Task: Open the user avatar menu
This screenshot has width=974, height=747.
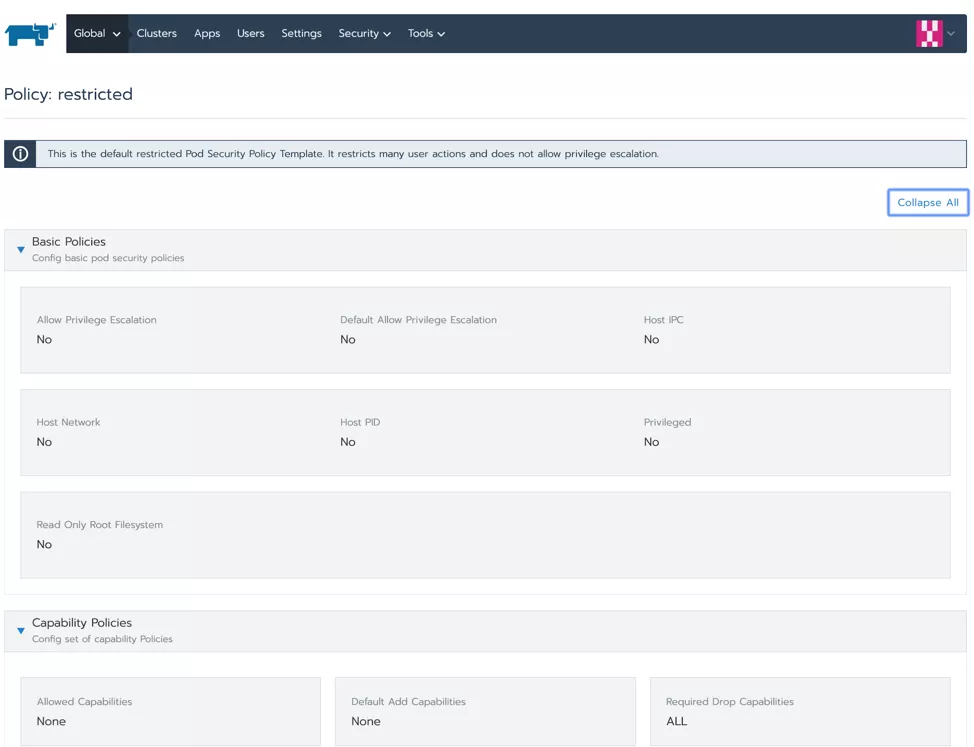Action: point(929,34)
